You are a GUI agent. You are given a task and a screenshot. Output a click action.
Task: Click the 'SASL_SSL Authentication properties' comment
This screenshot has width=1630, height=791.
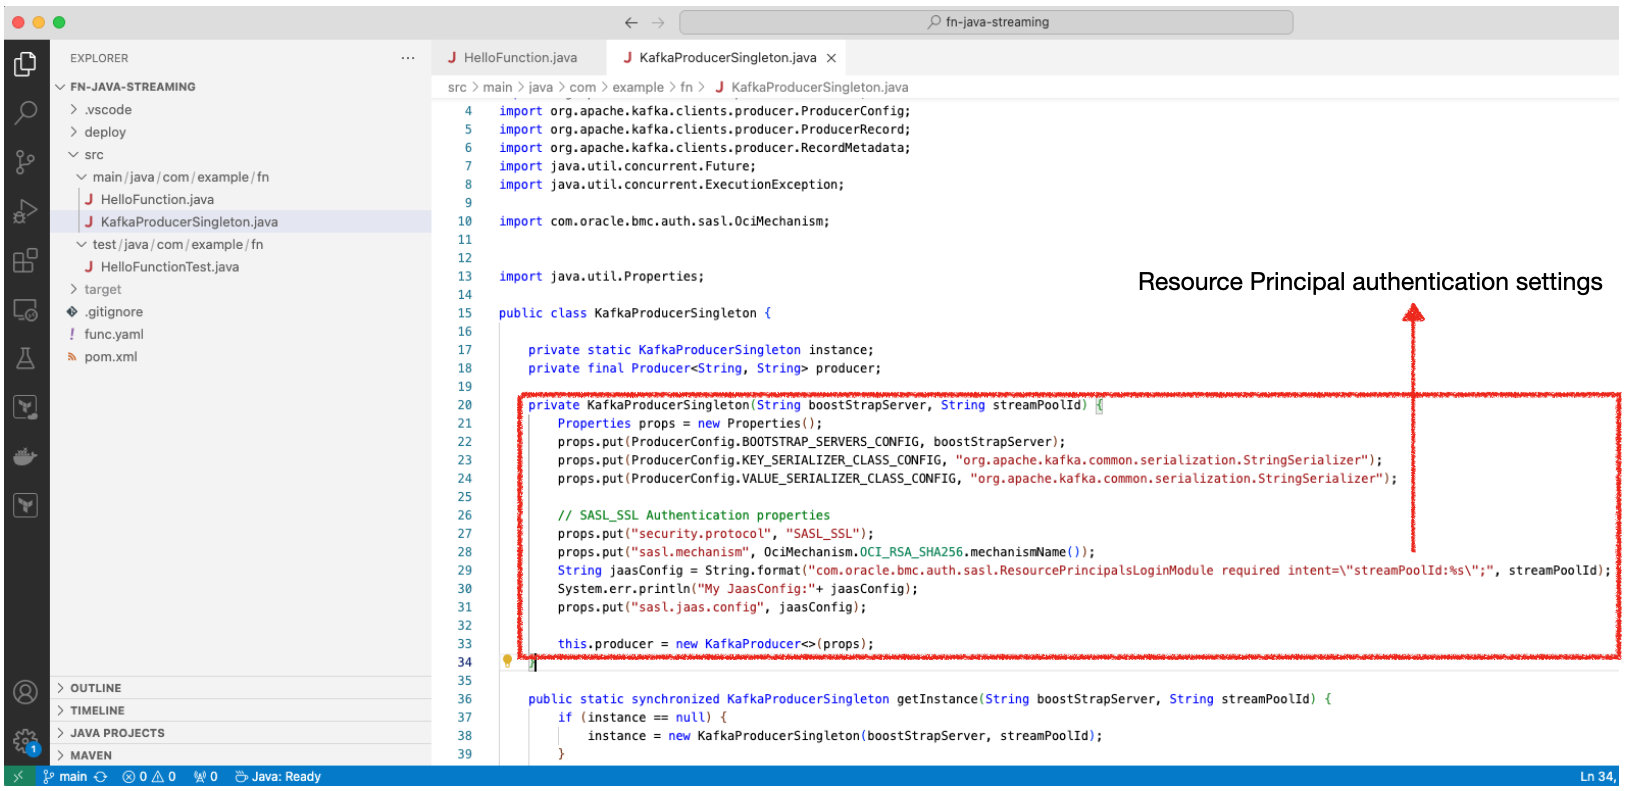pyautogui.click(x=705, y=515)
